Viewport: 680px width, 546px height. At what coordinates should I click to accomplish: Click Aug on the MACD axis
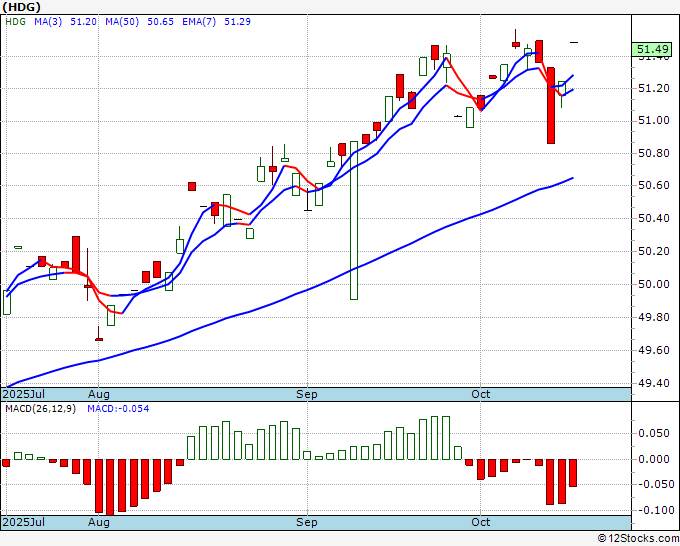(x=99, y=523)
